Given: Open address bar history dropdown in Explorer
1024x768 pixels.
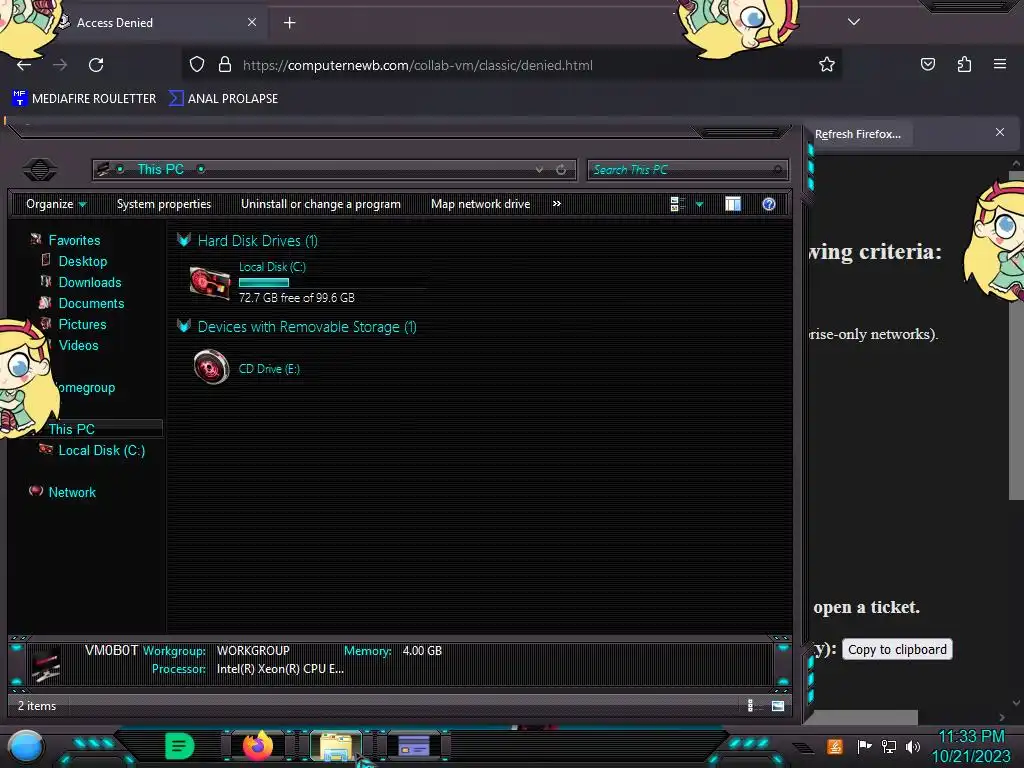Looking at the screenshot, I should pyautogui.click(x=539, y=170).
